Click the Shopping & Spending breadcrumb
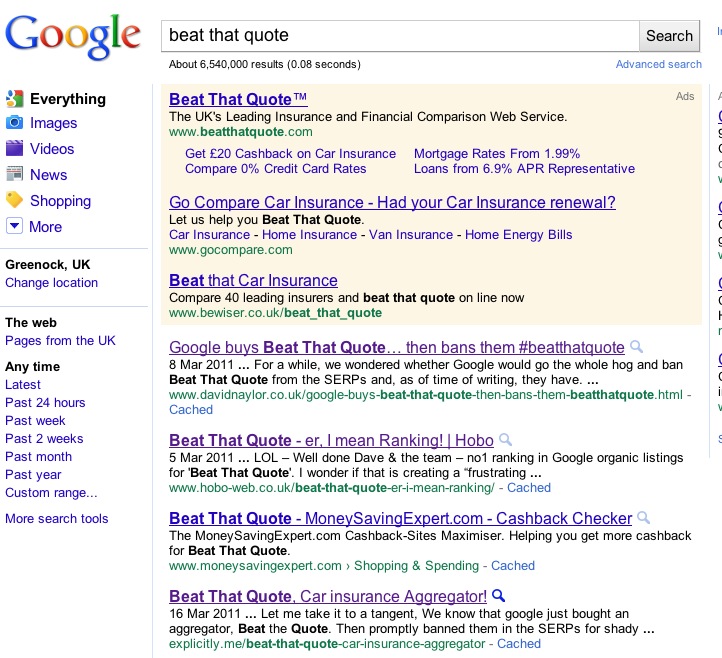This screenshot has width=722, height=658. point(416,565)
